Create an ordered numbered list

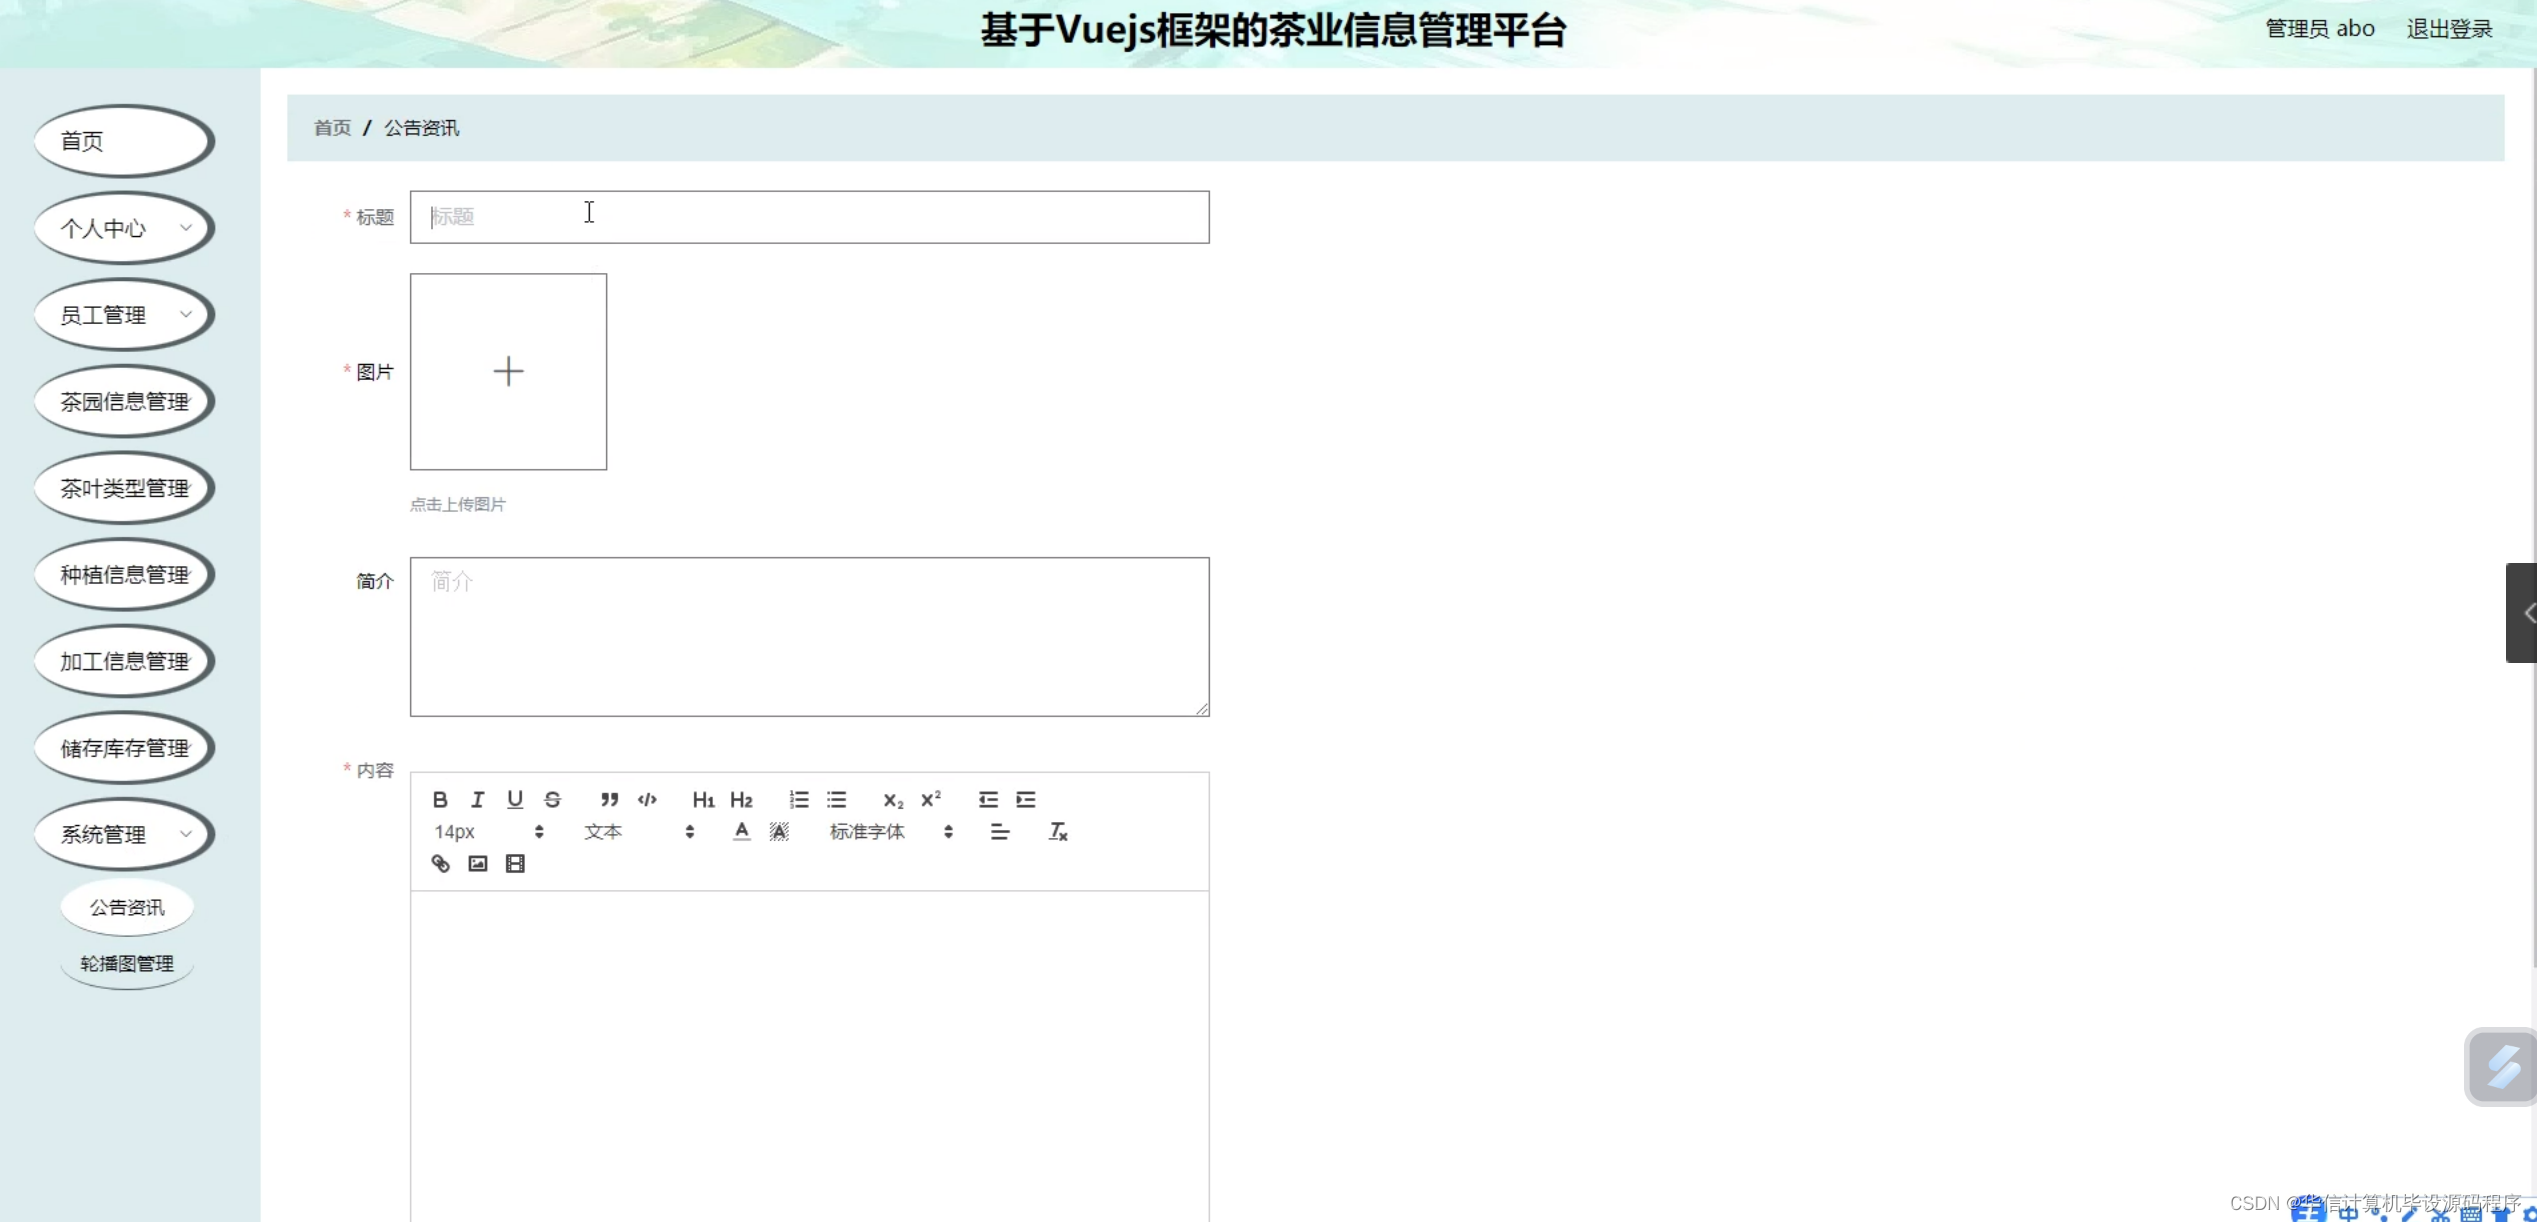(x=798, y=799)
